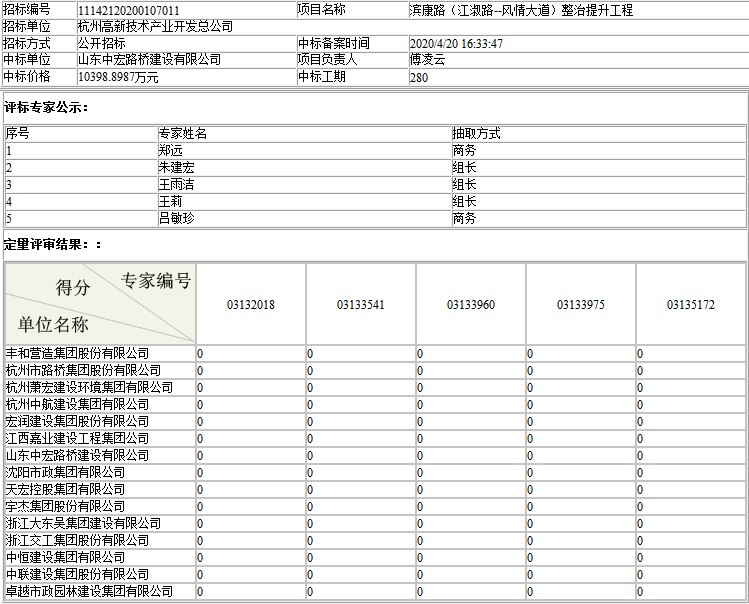
Task: Select company 中联建设集团股份有限公司
Action: 77,574
